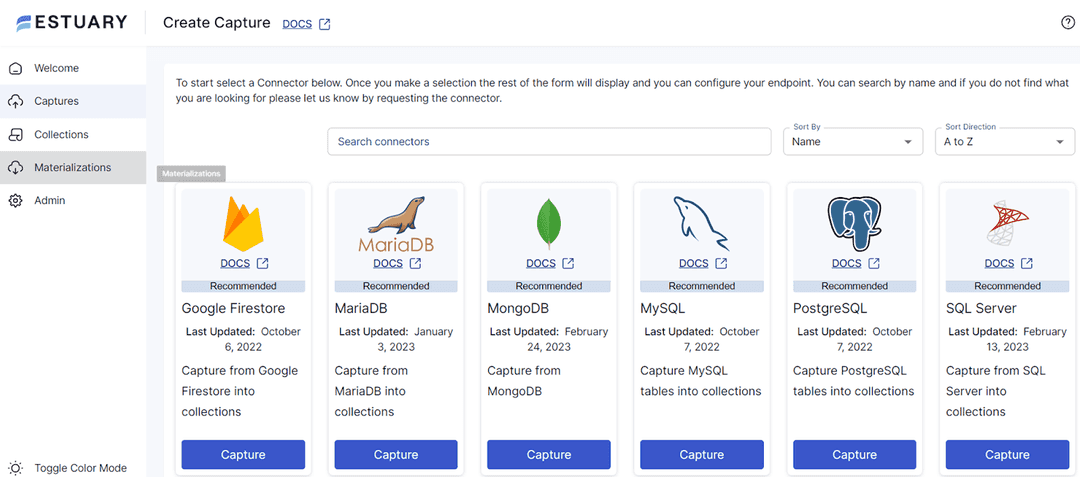
Task: Click Capture button for PostgreSQL
Action: click(855, 454)
